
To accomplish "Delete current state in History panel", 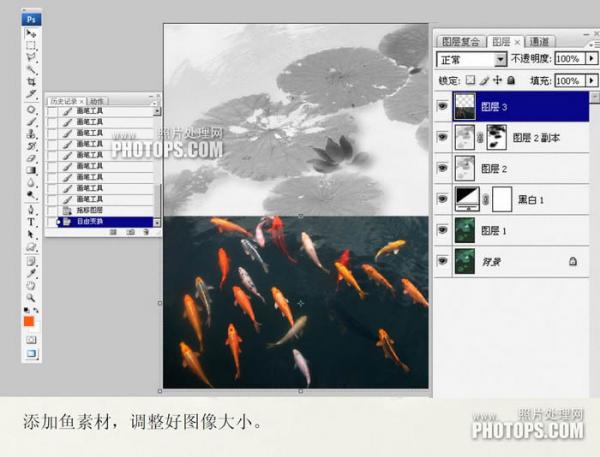I will (146, 232).
